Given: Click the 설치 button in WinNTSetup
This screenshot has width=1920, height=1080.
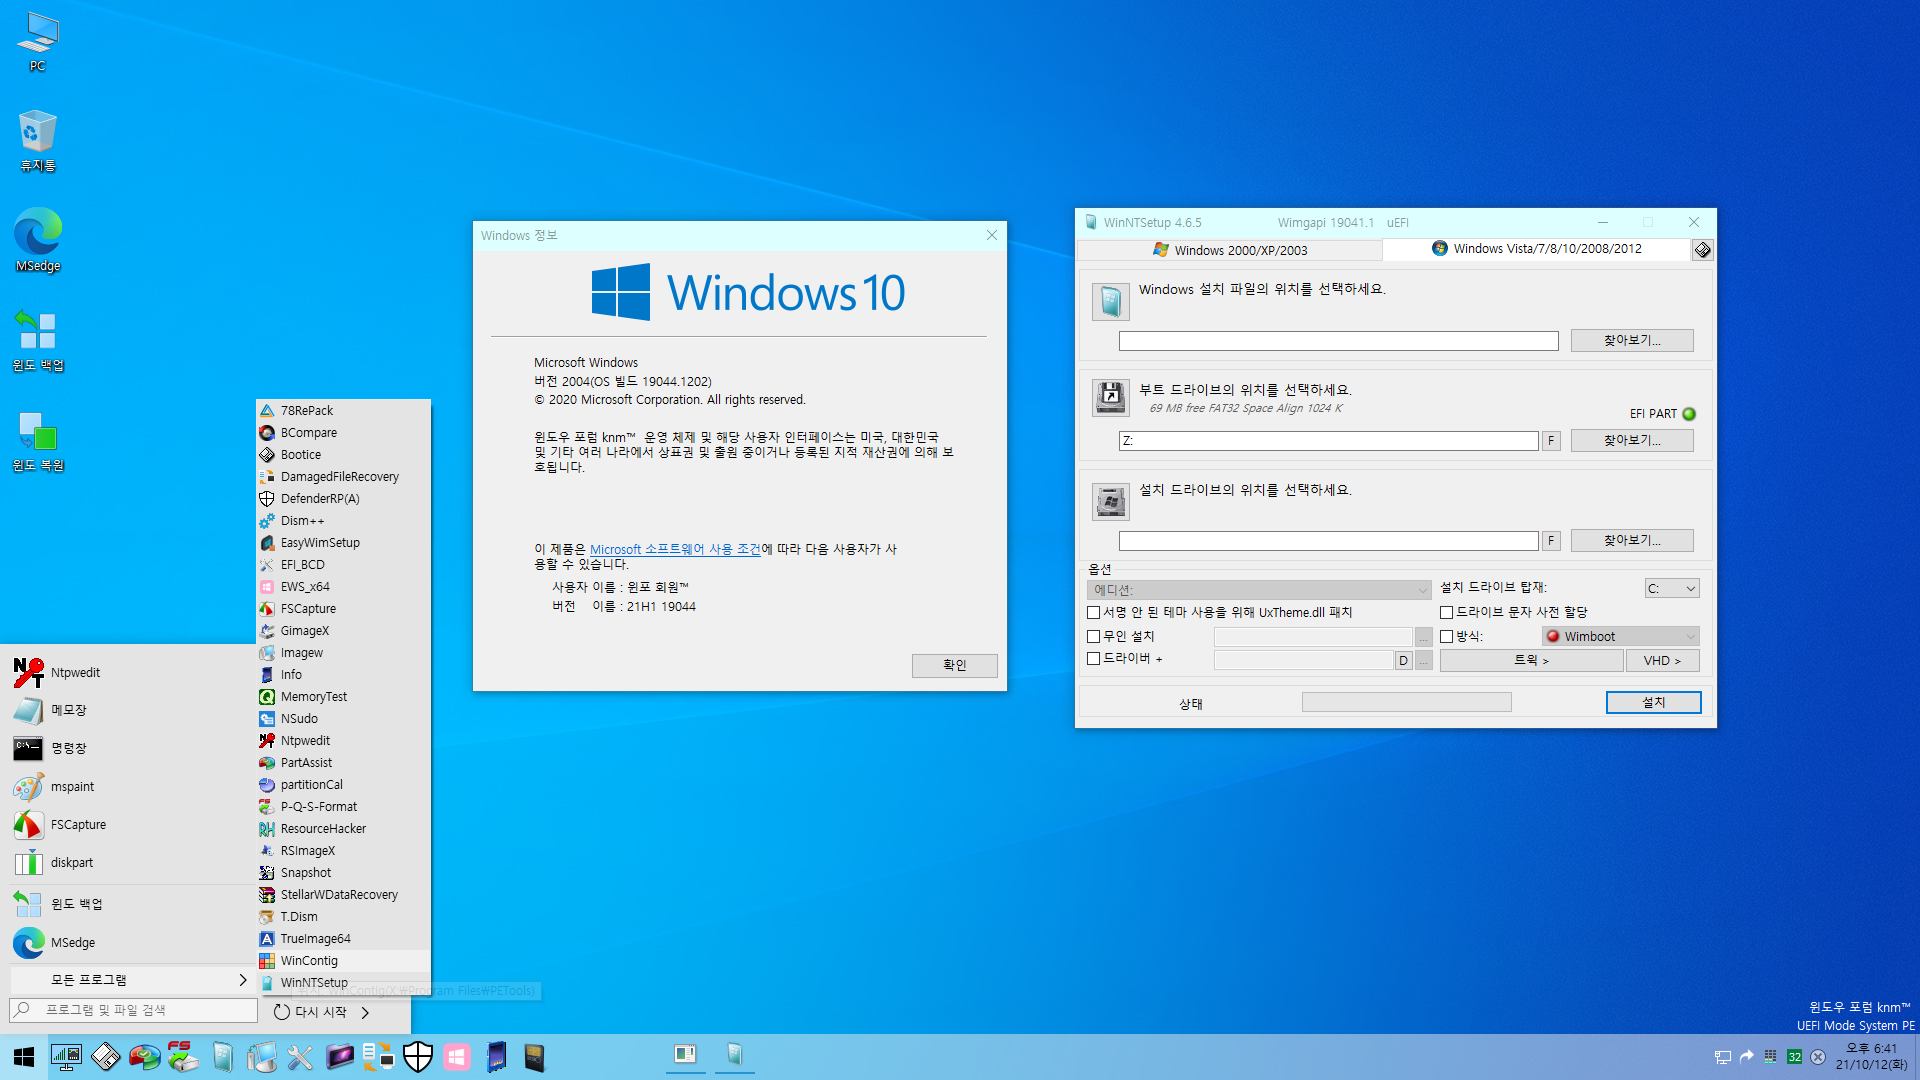Looking at the screenshot, I should coord(1653,703).
